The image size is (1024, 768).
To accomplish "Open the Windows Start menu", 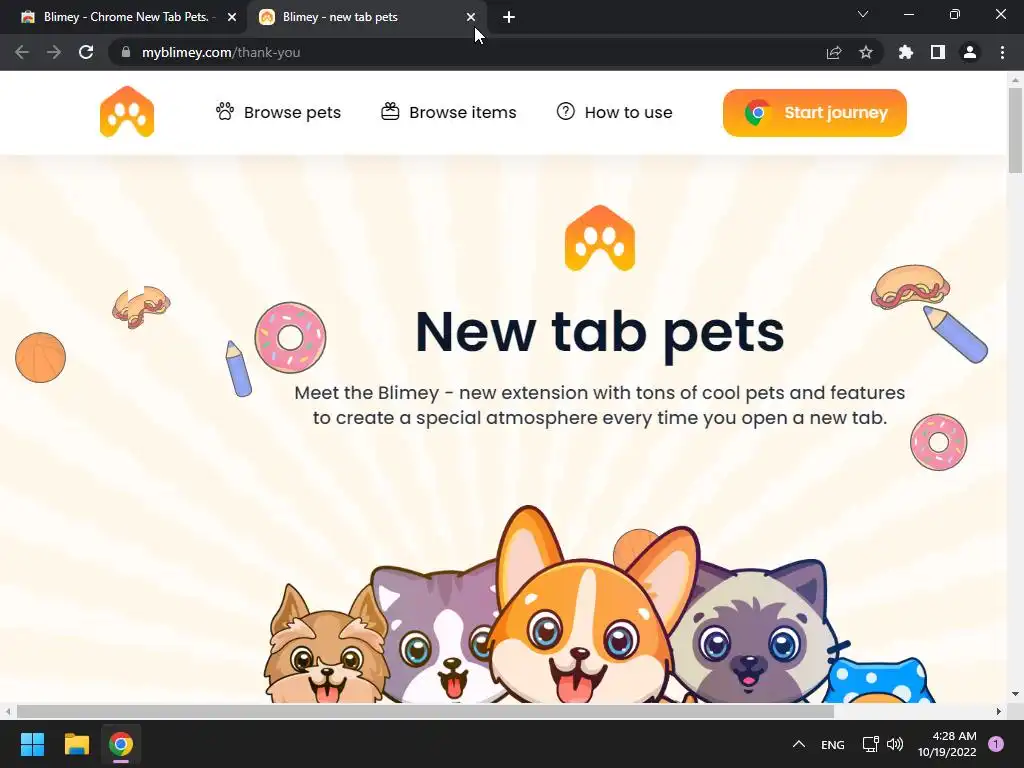I will [x=32, y=744].
